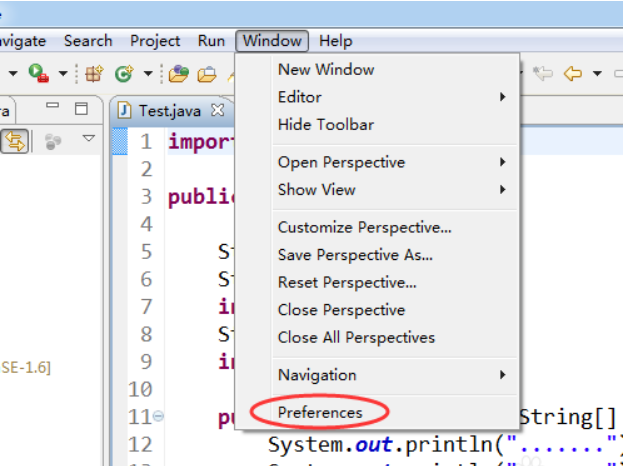Click the Open Task folder icon
Viewport: 625px width, 466px height.
[207, 73]
